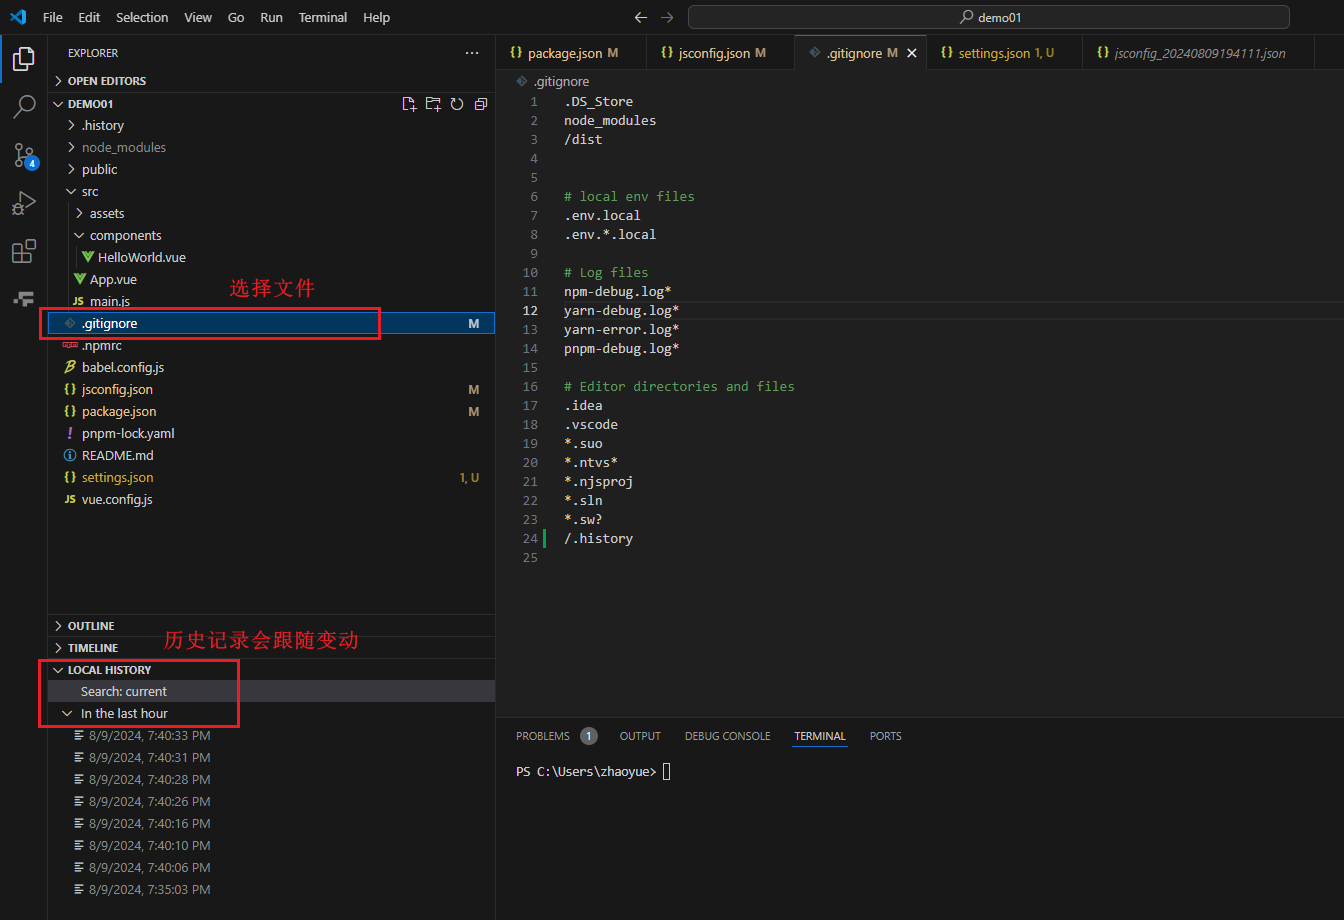Click the New File icon in DEMO01 header
The height and width of the screenshot is (920, 1344).
pyautogui.click(x=409, y=104)
